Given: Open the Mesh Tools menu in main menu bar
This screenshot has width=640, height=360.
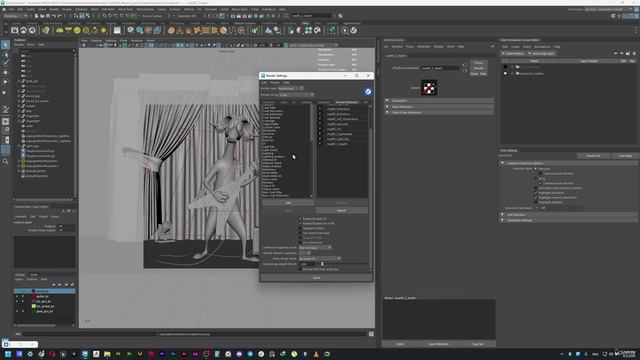Looking at the screenshot, I should pos(126,9).
